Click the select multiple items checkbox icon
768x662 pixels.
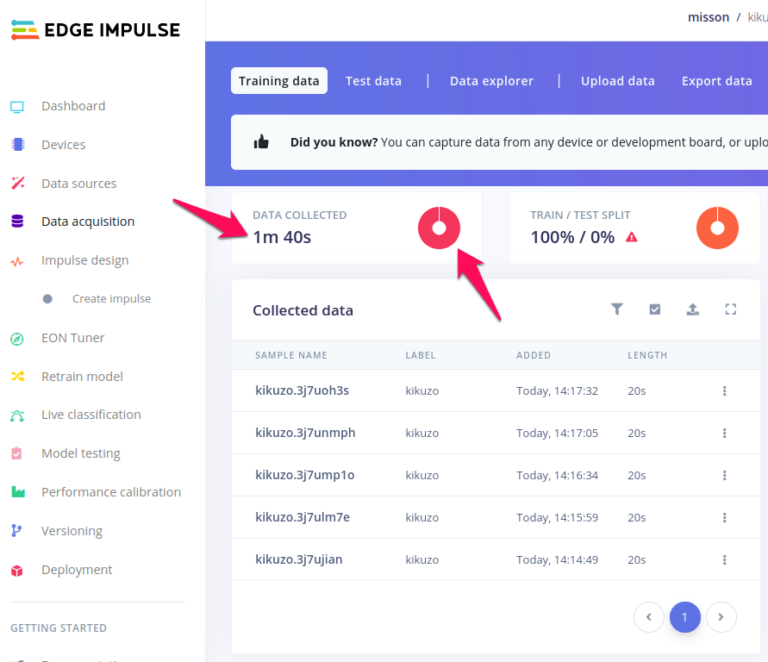[655, 310]
